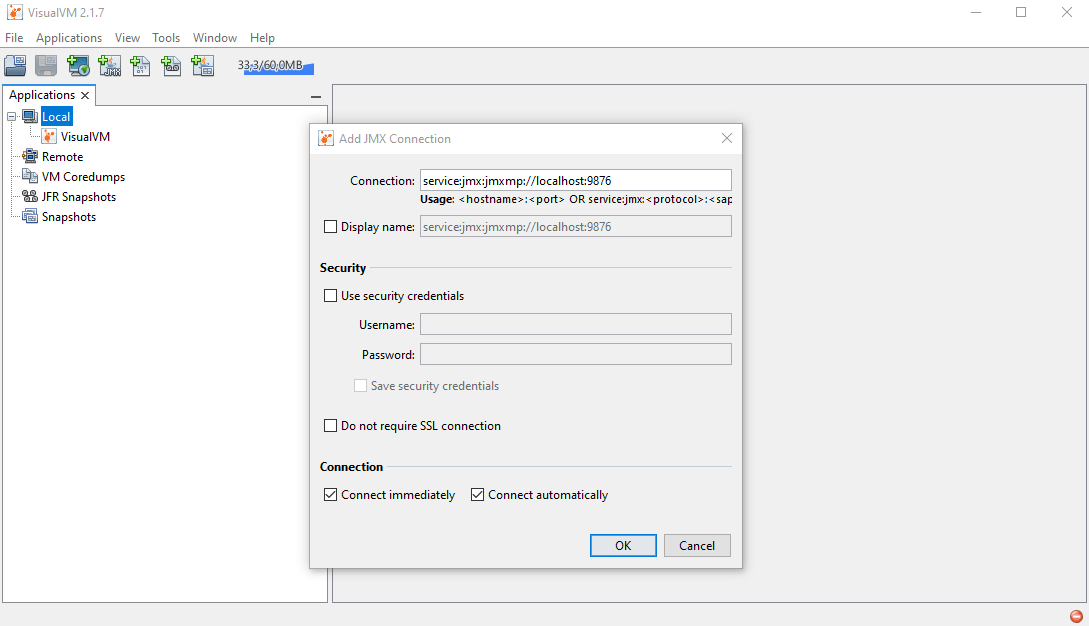Image resolution: width=1089 pixels, height=626 pixels.
Task: Check Use security credentials
Action: pos(331,296)
